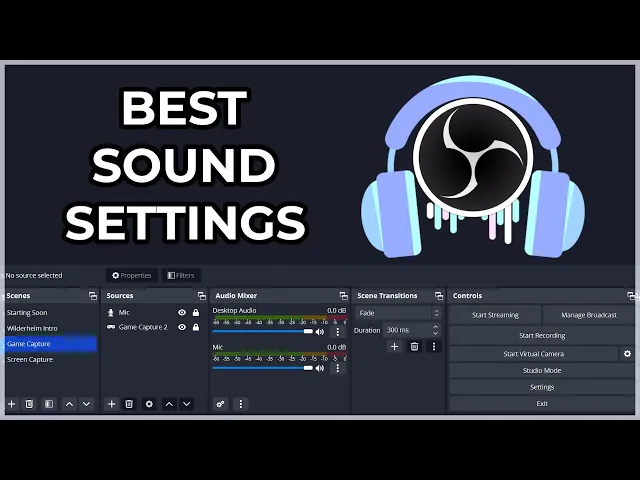Viewport: 640px width, 480px height.
Task: Undock the Audio Mixer panel
Action: 344,296
